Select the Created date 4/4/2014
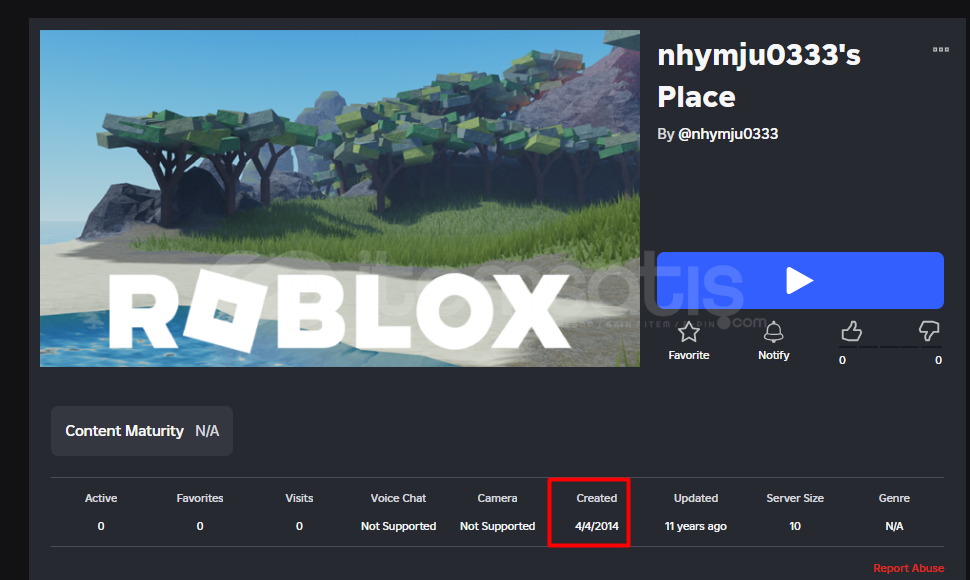The width and height of the screenshot is (970, 580). pyautogui.click(x=597, y=526)
